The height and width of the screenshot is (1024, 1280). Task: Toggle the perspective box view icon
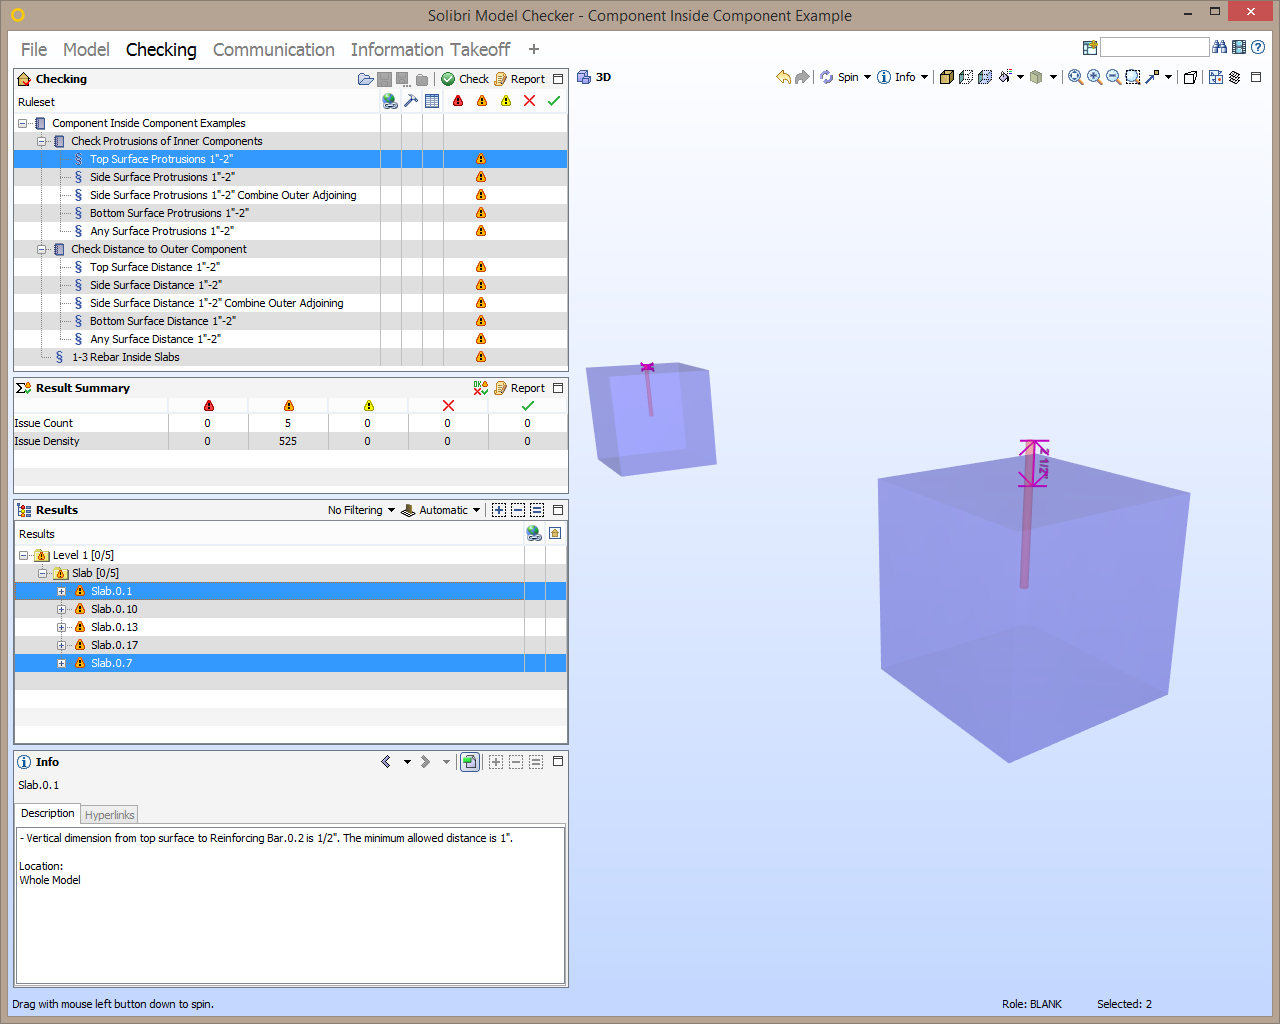point(1190,77)
